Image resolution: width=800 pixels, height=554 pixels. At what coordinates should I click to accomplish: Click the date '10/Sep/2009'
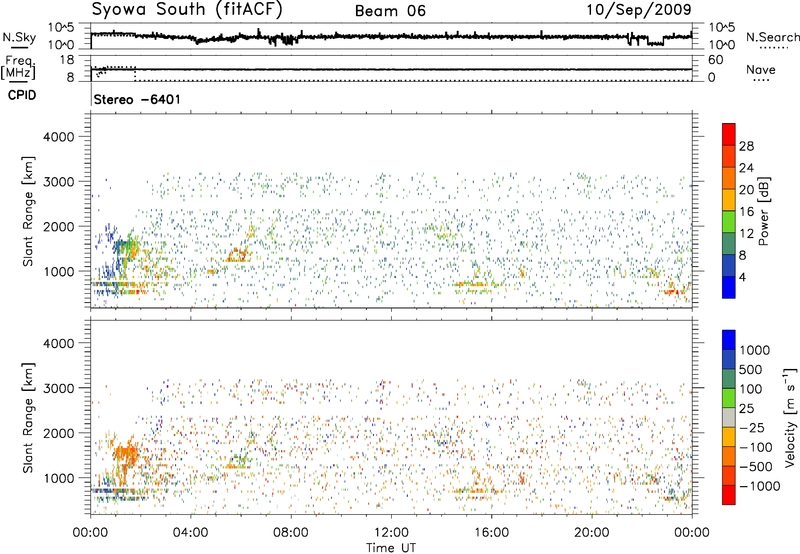(x=639, y=9)
